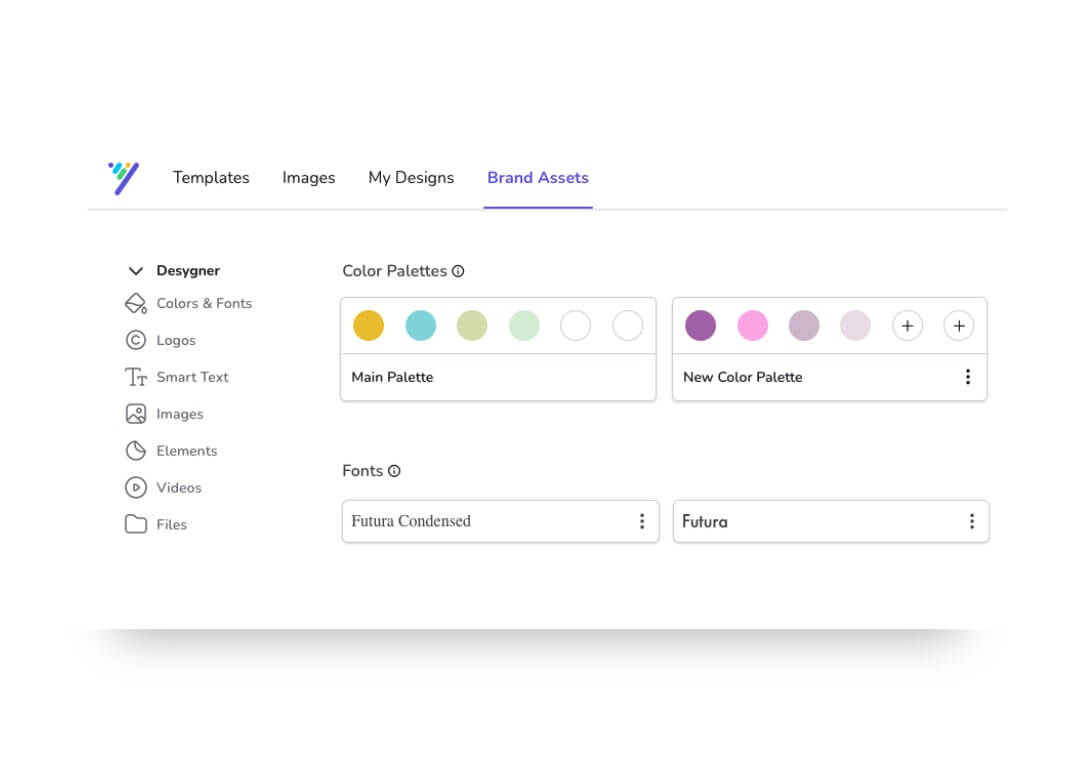Viewport: 1073px width, 779px height.
Task: Open the Elements pie icon
Action: [135, 451]
